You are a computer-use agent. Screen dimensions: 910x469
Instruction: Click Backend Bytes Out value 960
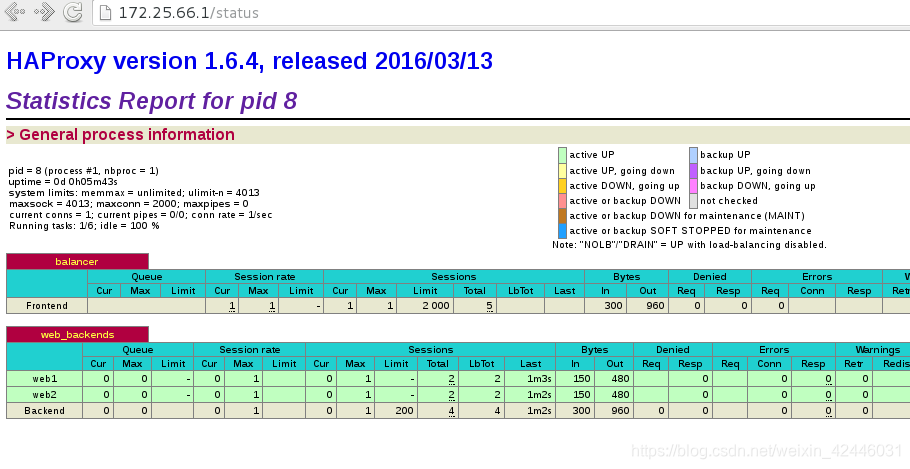[x=620, y=411]
